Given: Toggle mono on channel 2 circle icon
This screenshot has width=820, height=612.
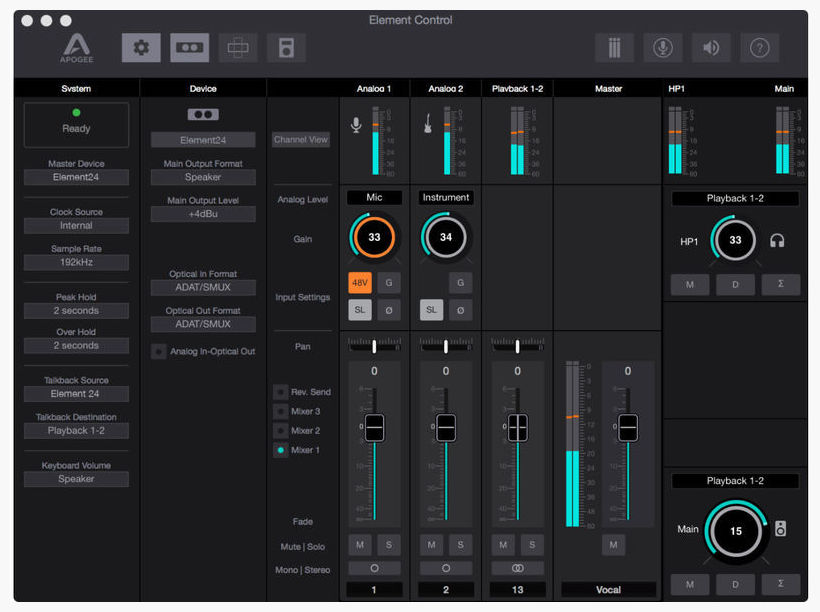Looking at the screenshot, I should pyautogui.click(x=446, y=568).
